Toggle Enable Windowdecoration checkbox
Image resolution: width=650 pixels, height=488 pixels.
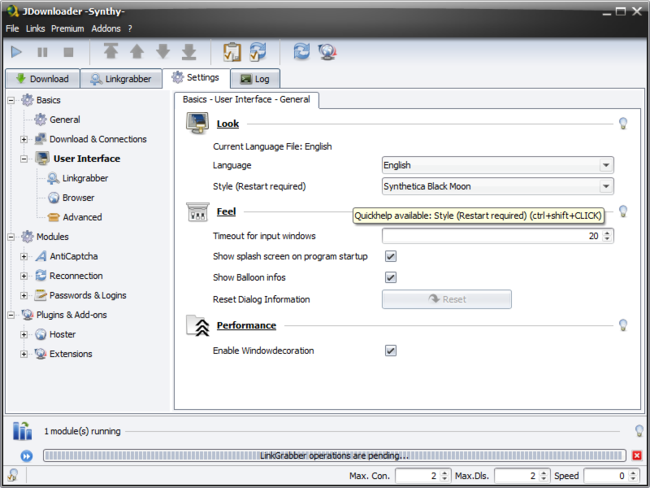(390, 350)
